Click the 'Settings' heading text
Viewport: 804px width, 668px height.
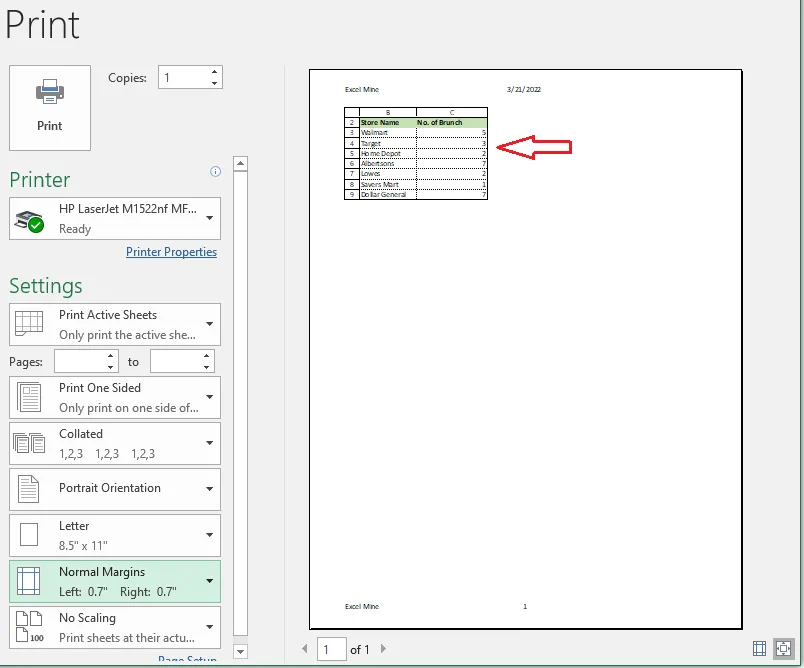46,286
